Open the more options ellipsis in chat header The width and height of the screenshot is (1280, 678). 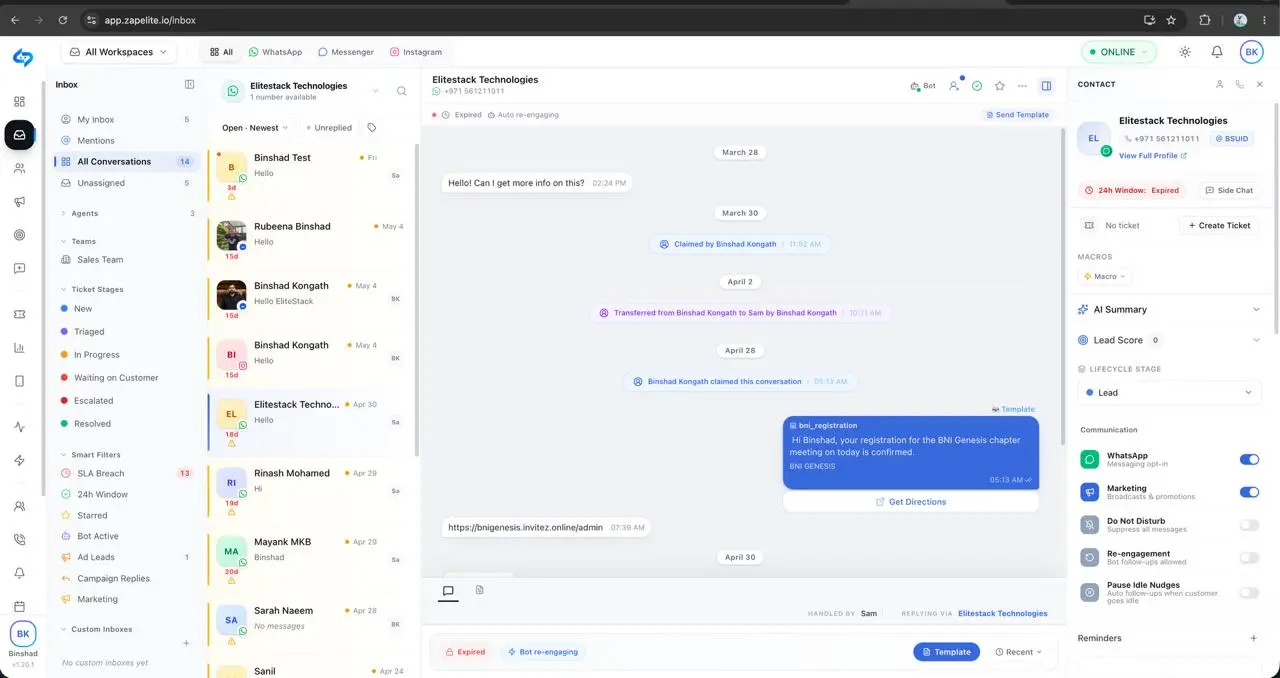(1022, 86)
